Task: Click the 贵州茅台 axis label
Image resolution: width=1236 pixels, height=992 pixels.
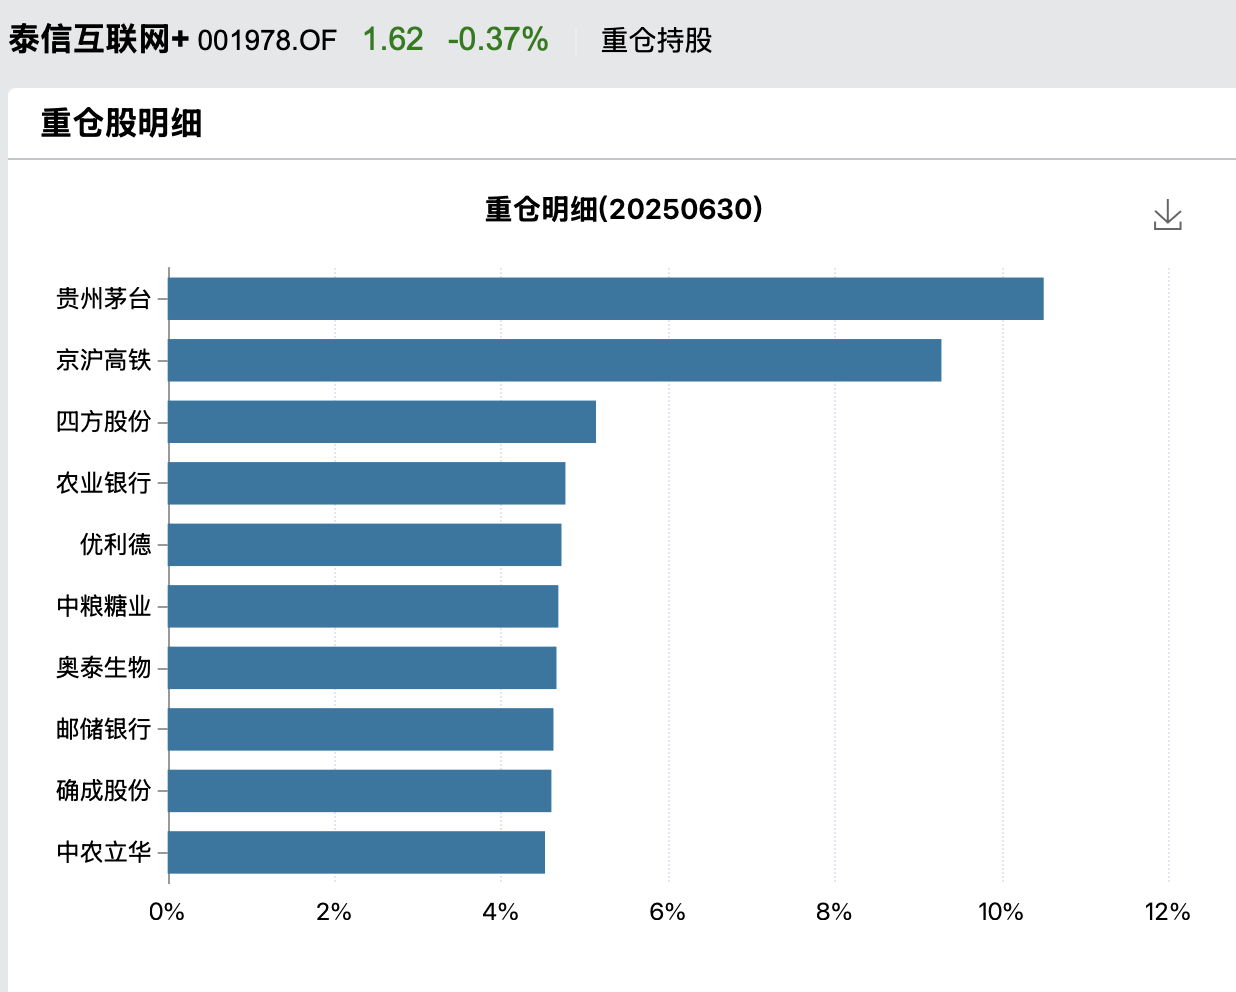Action: coord(103,299)
